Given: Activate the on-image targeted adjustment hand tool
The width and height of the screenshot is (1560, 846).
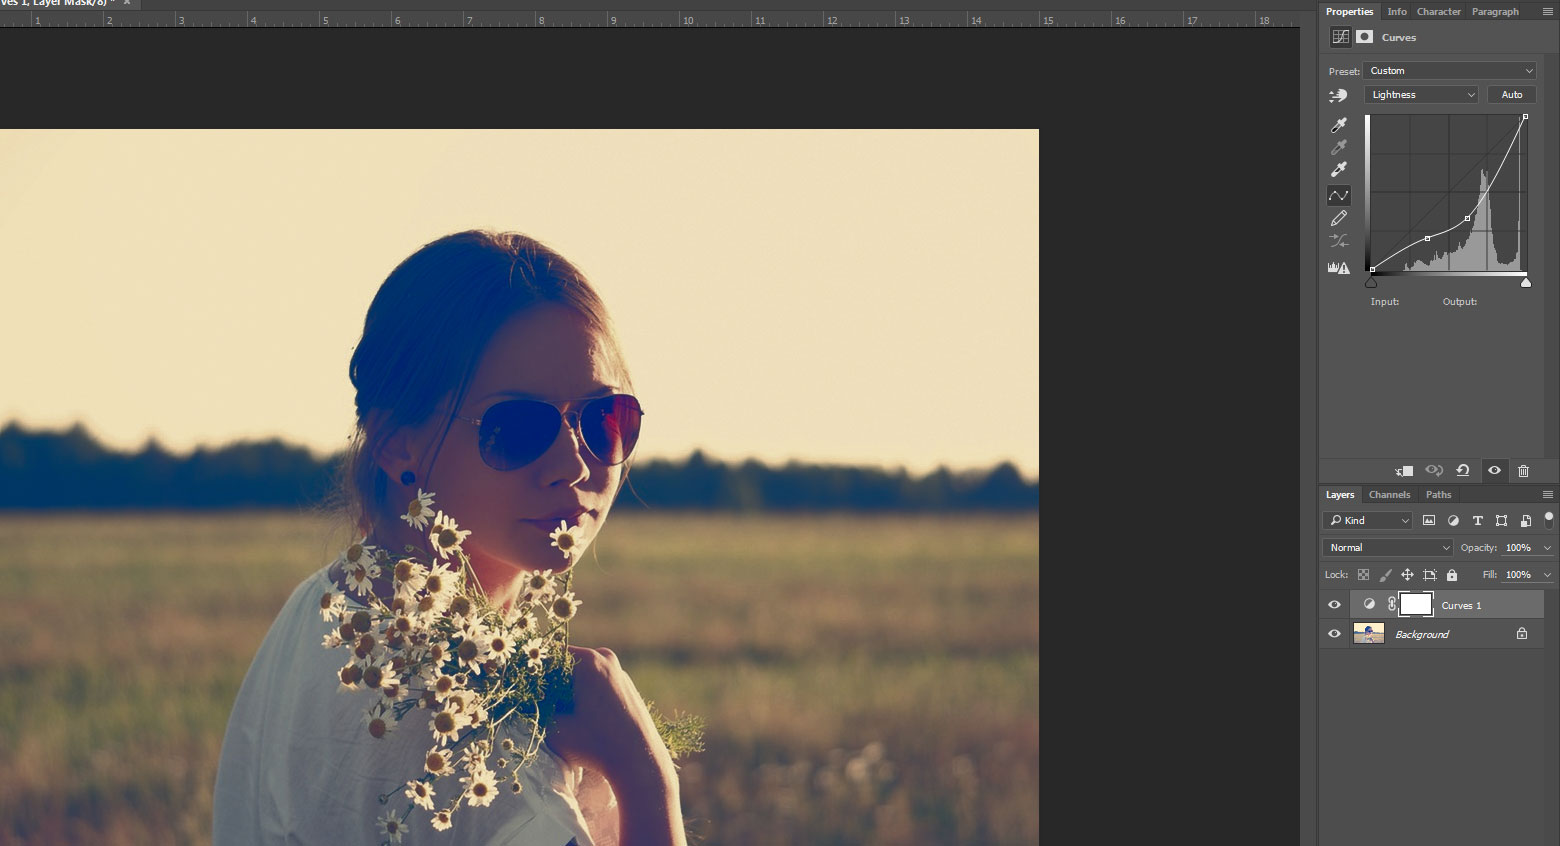Looking at the screenshot, I should coord(1338,95).
